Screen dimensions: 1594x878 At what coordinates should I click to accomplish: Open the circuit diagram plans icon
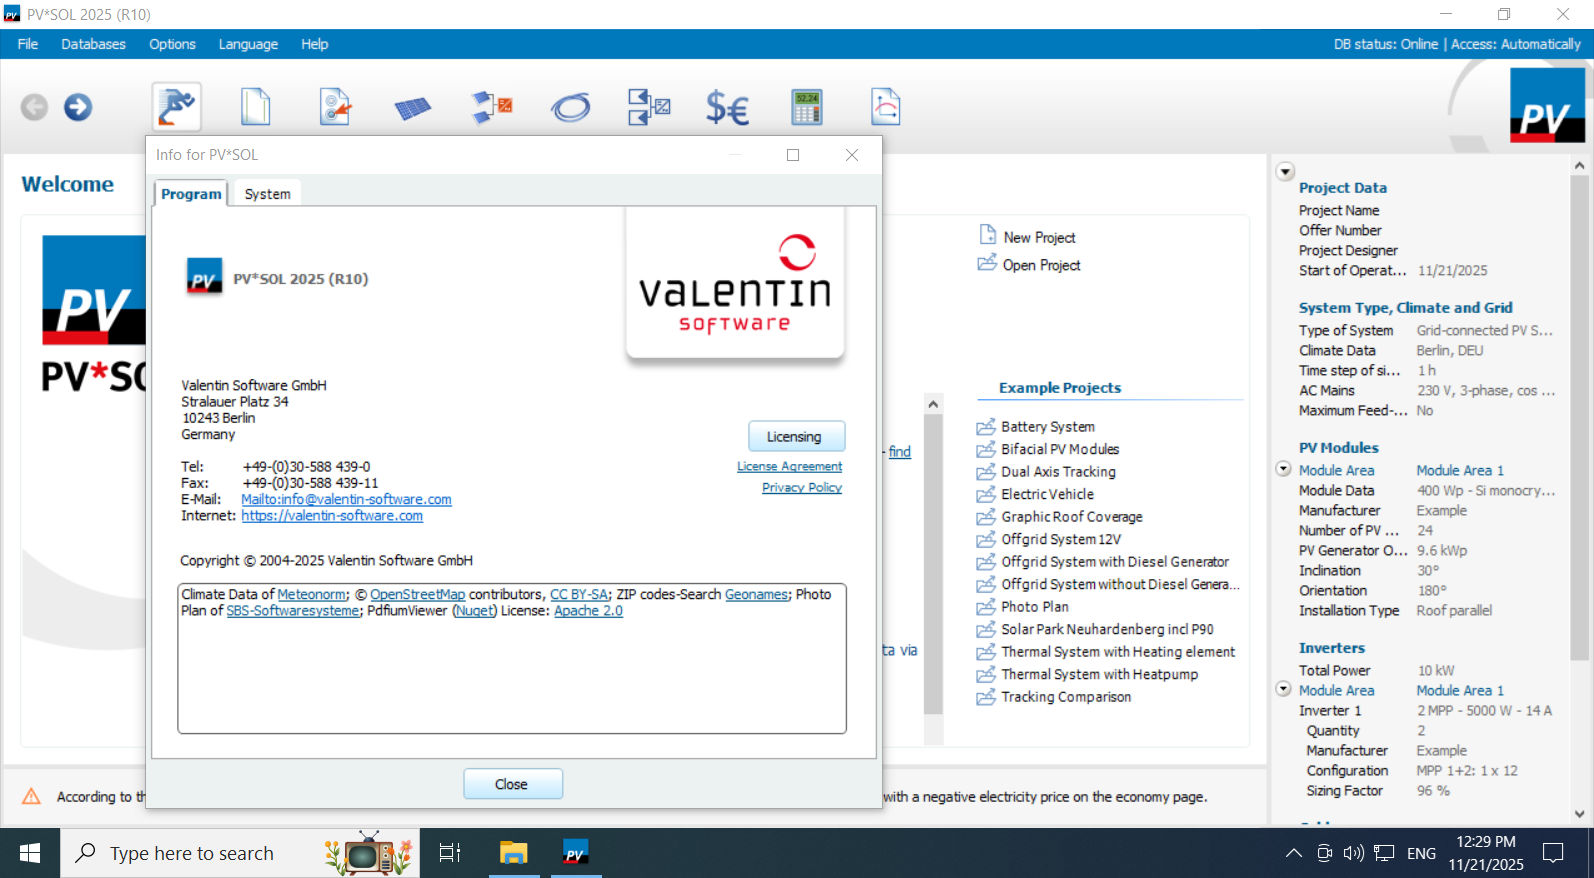(649, 107)
